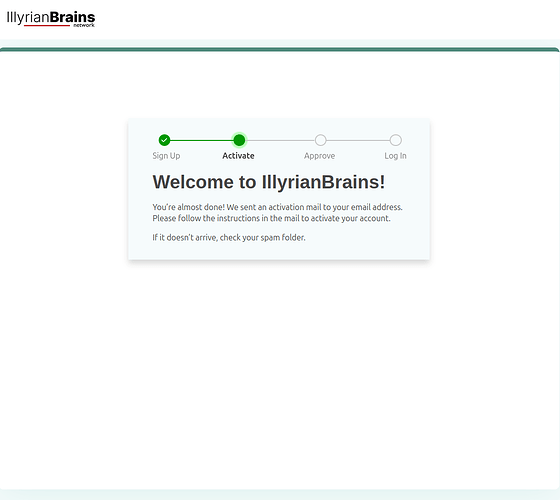Click the check your spam folder note

pyautogui.click(x=229, y=238)
